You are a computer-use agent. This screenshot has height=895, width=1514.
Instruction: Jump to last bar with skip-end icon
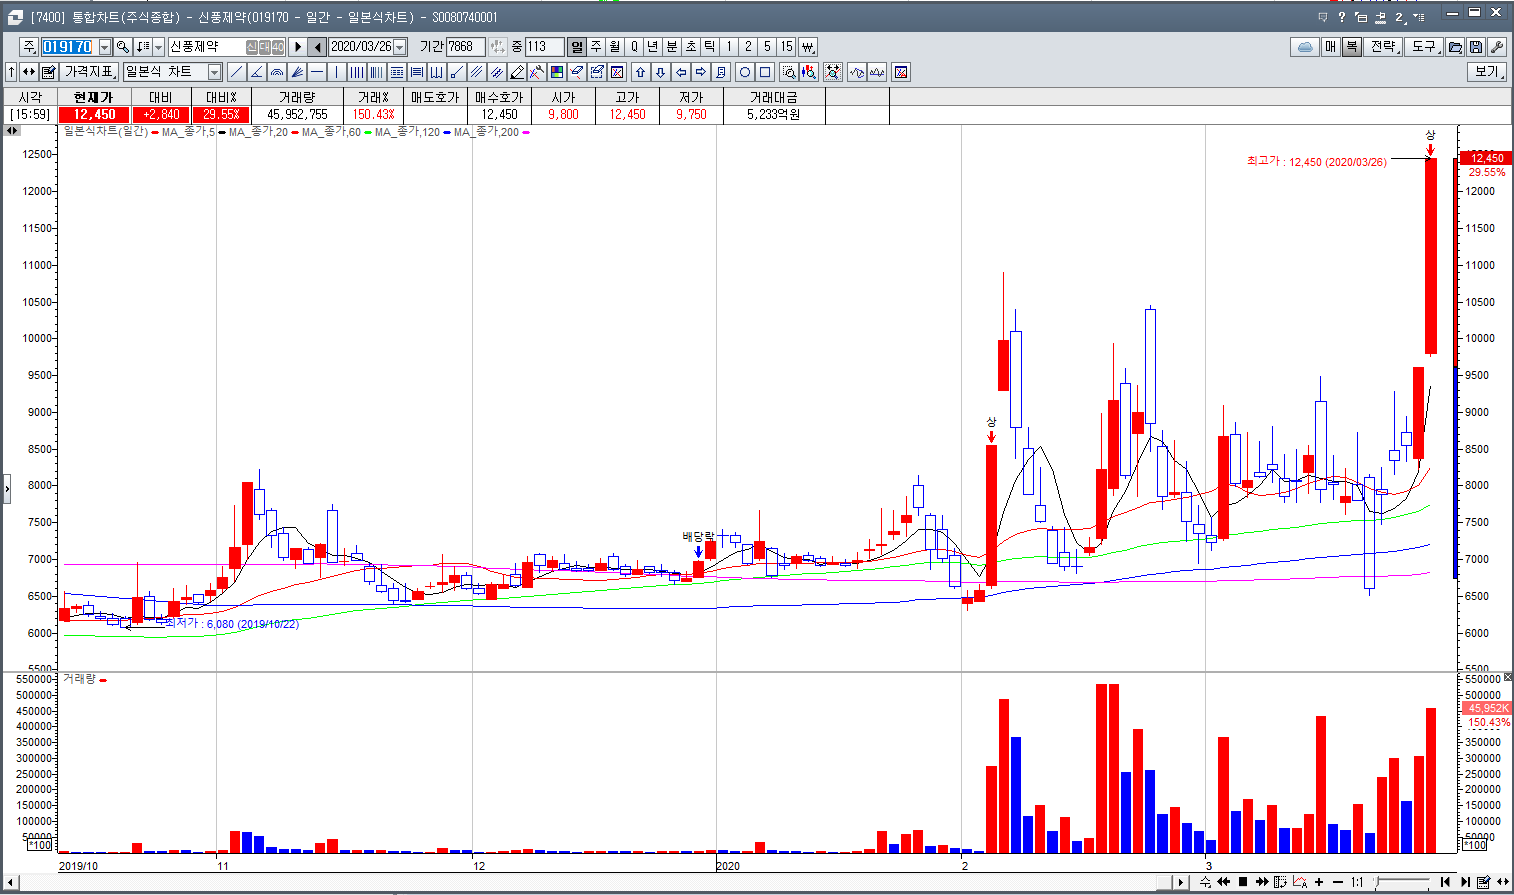pos(1466,882)
